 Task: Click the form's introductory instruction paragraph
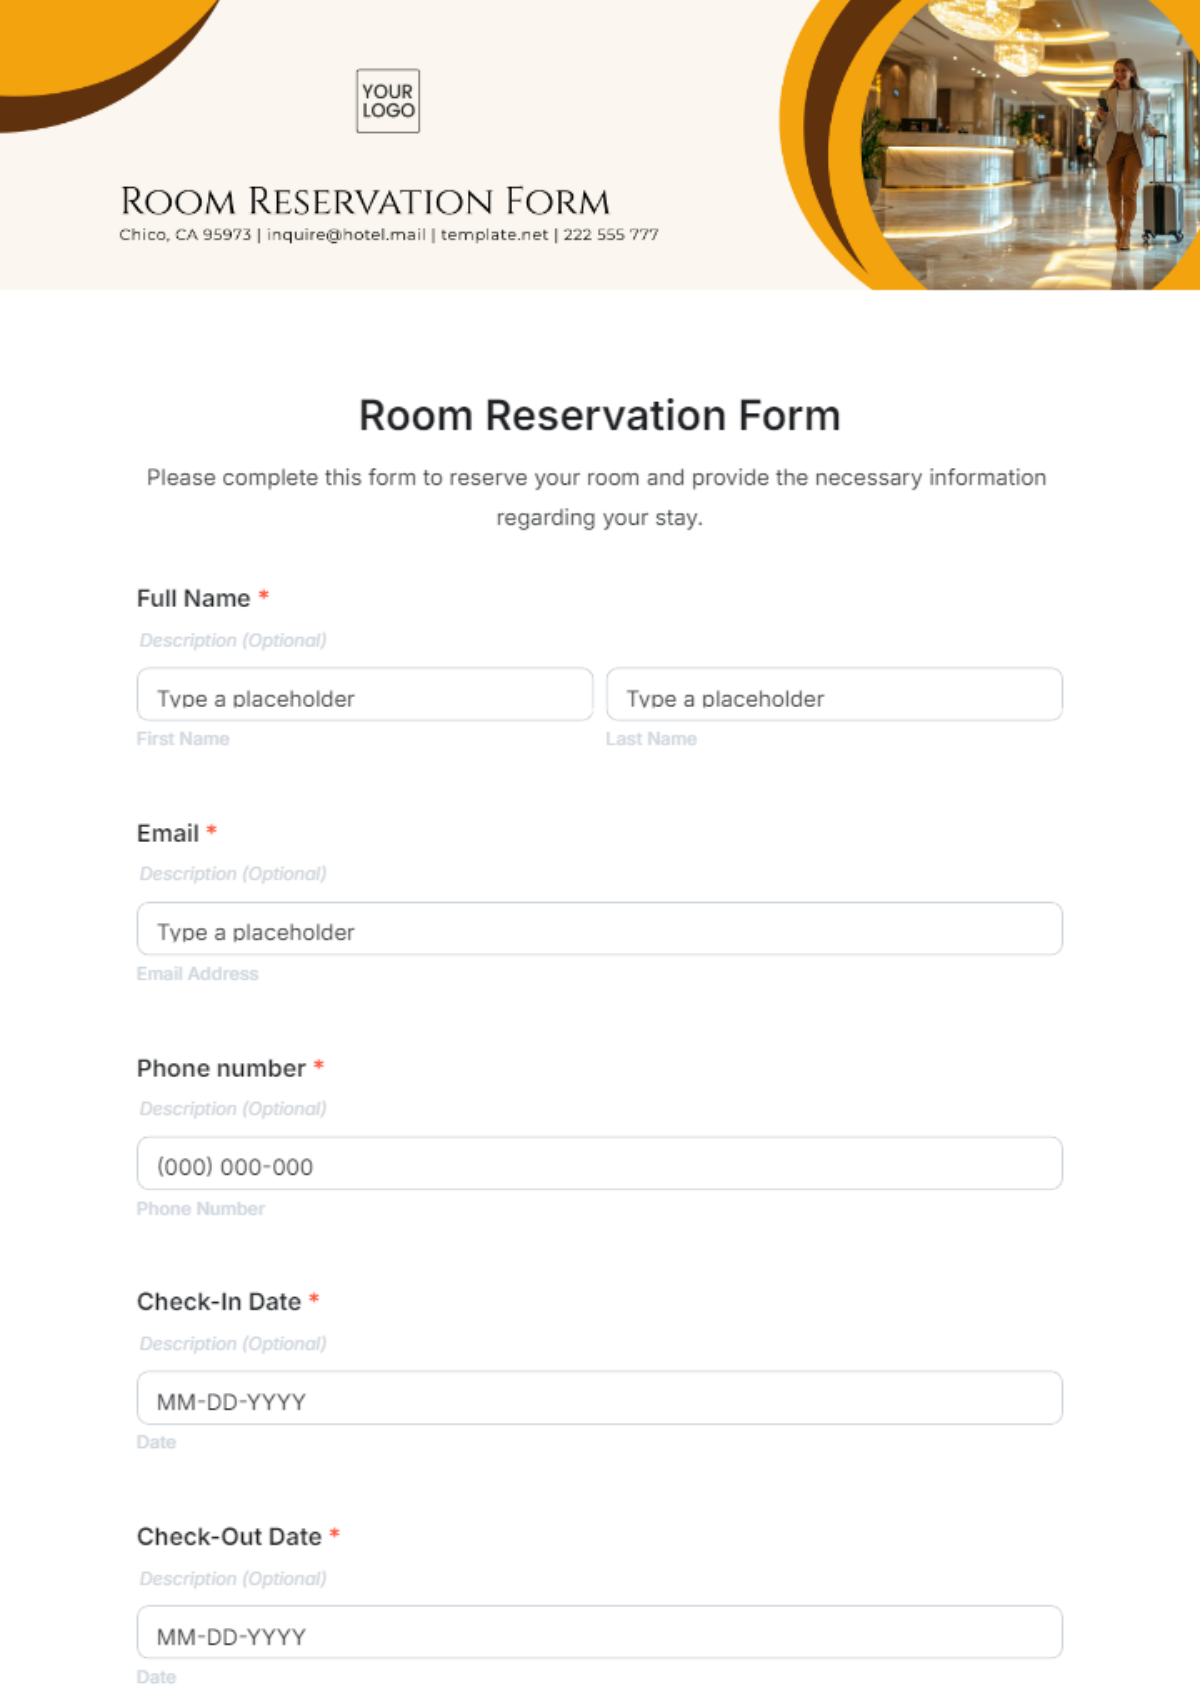597,497
